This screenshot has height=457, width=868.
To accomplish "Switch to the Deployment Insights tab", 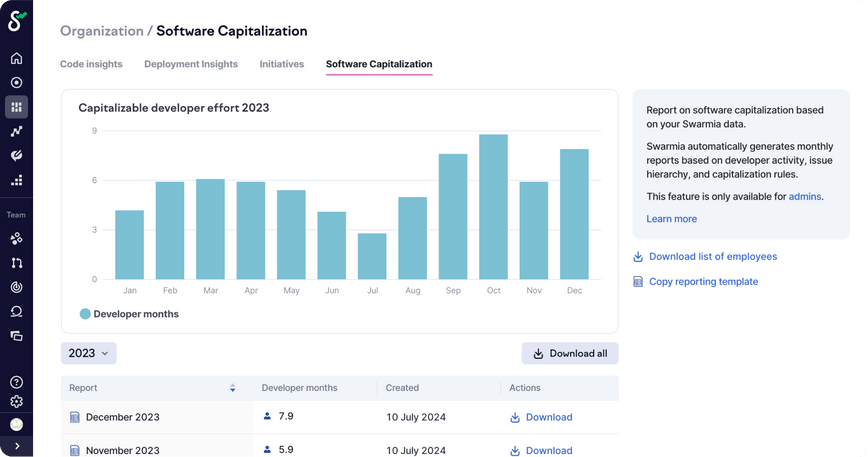I will point(191,64).
